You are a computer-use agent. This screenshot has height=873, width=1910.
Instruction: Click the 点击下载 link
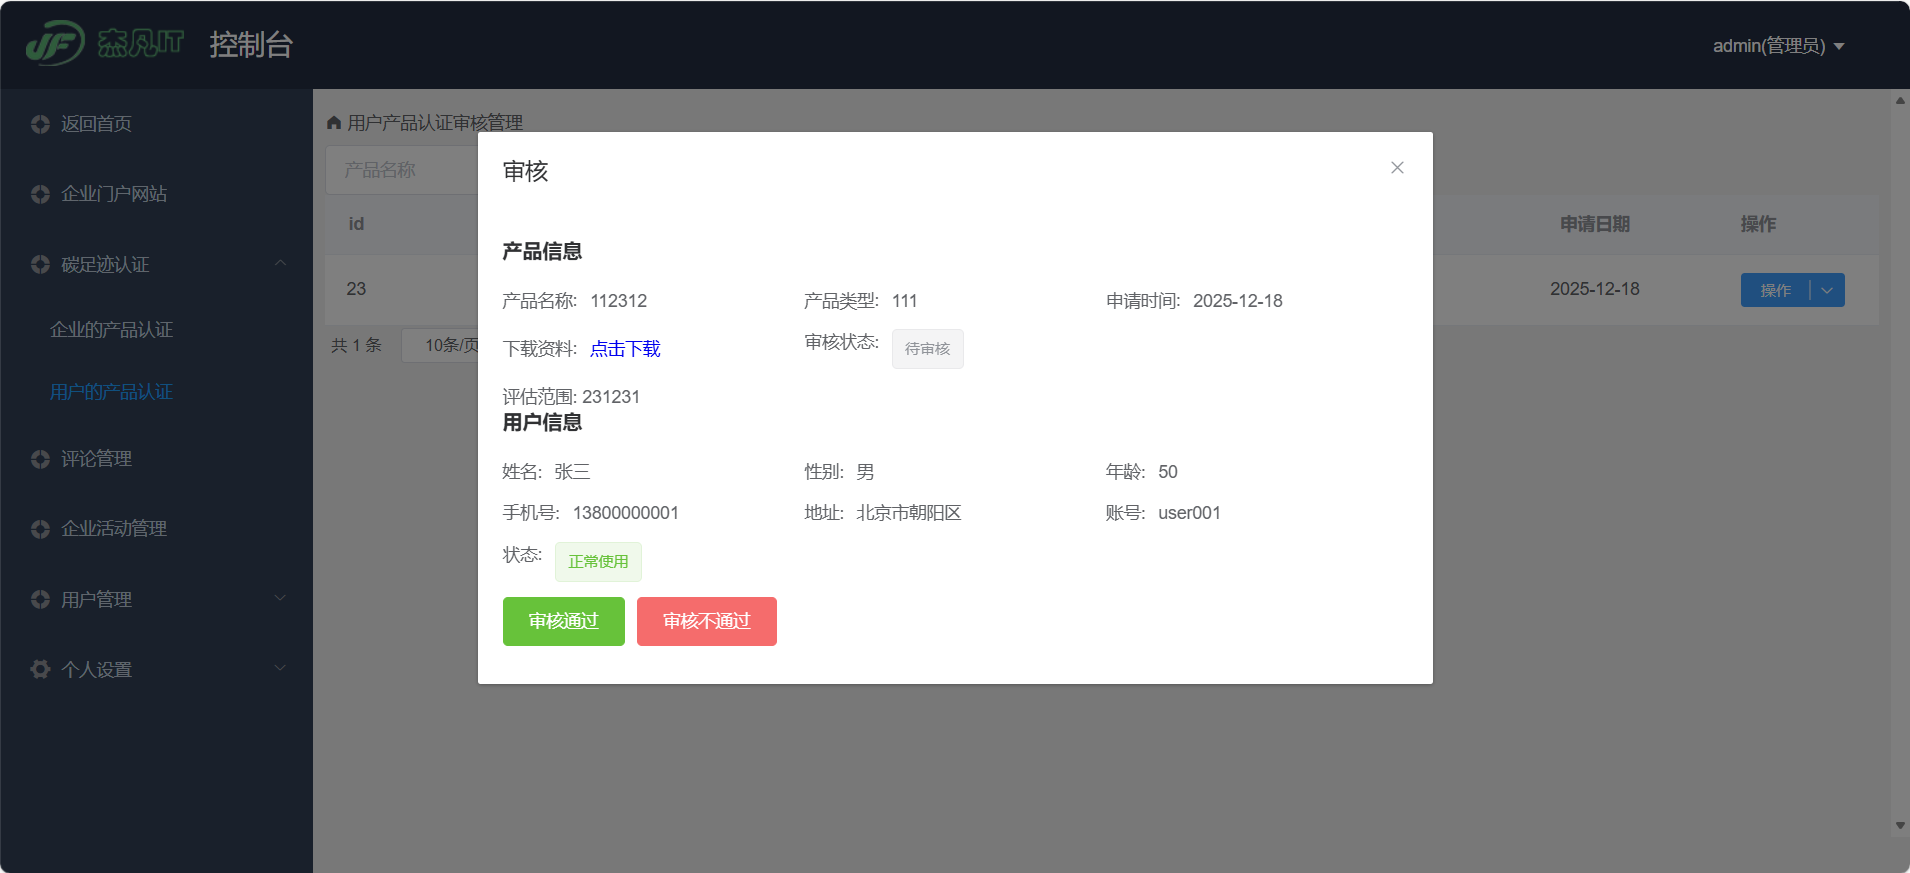625,349
